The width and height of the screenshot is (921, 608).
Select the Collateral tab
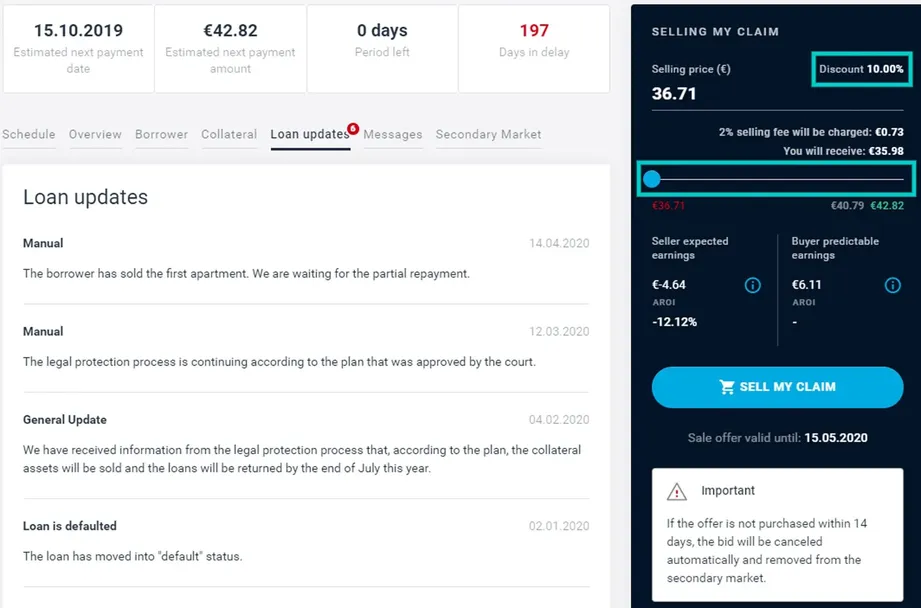(x=229, y=135)
